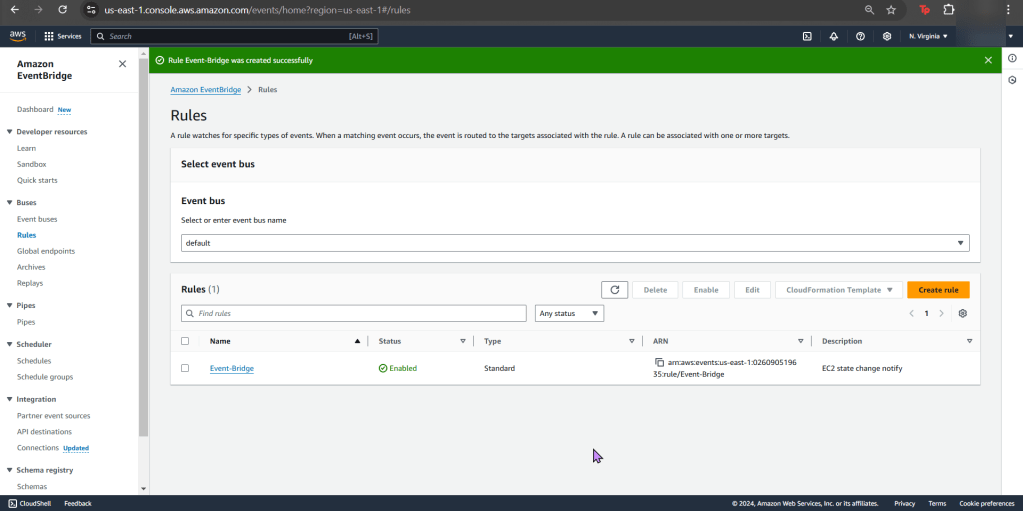Open the AWS Services grid menu
The width and height of the screenshot is (1023, 511).
pyautogui.click(x=63, y=36)
